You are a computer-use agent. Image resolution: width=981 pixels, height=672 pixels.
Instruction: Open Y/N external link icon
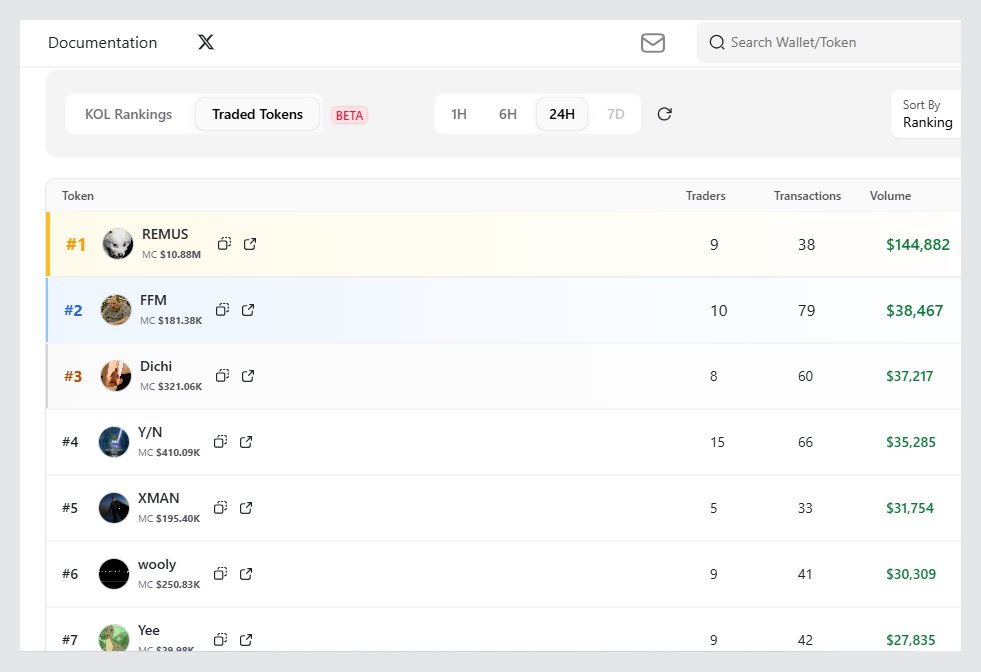(246, 442)
